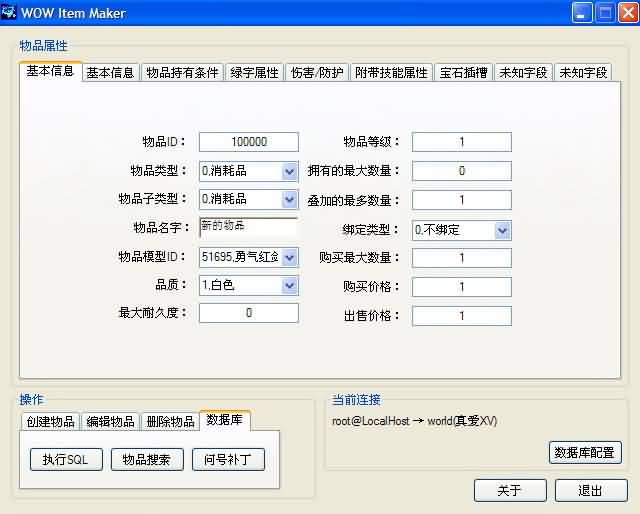Open the first 未知字段 tab
The width and height of the screenshot is (640, 514).
tap(523, 73)
